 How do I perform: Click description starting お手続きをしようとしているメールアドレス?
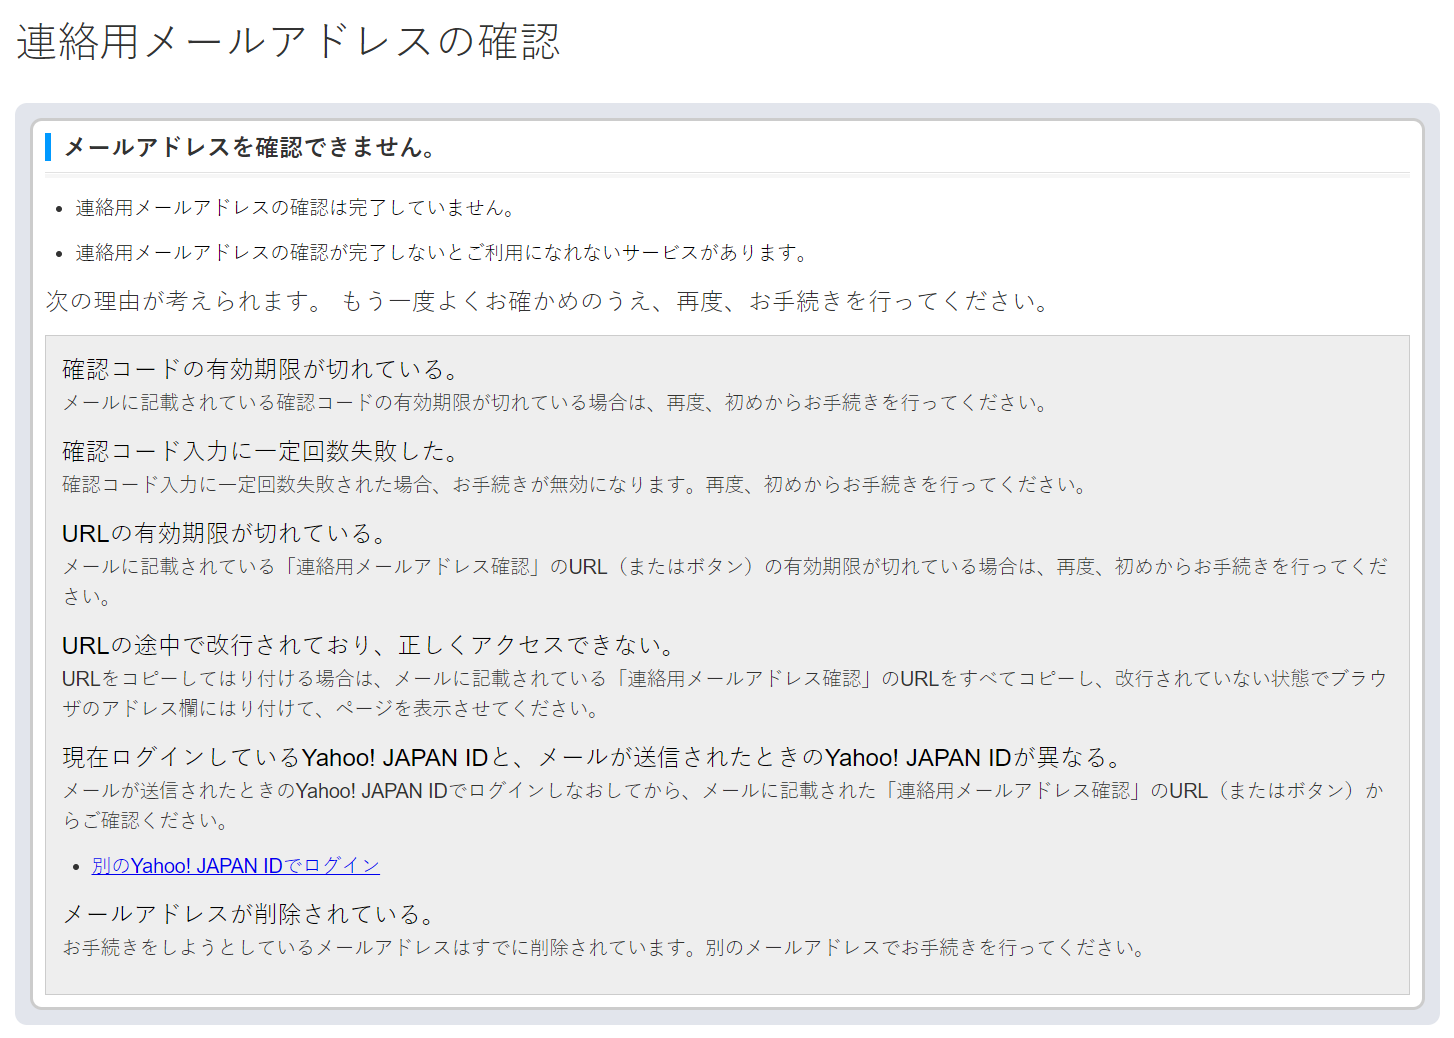(x=606, y=948)
